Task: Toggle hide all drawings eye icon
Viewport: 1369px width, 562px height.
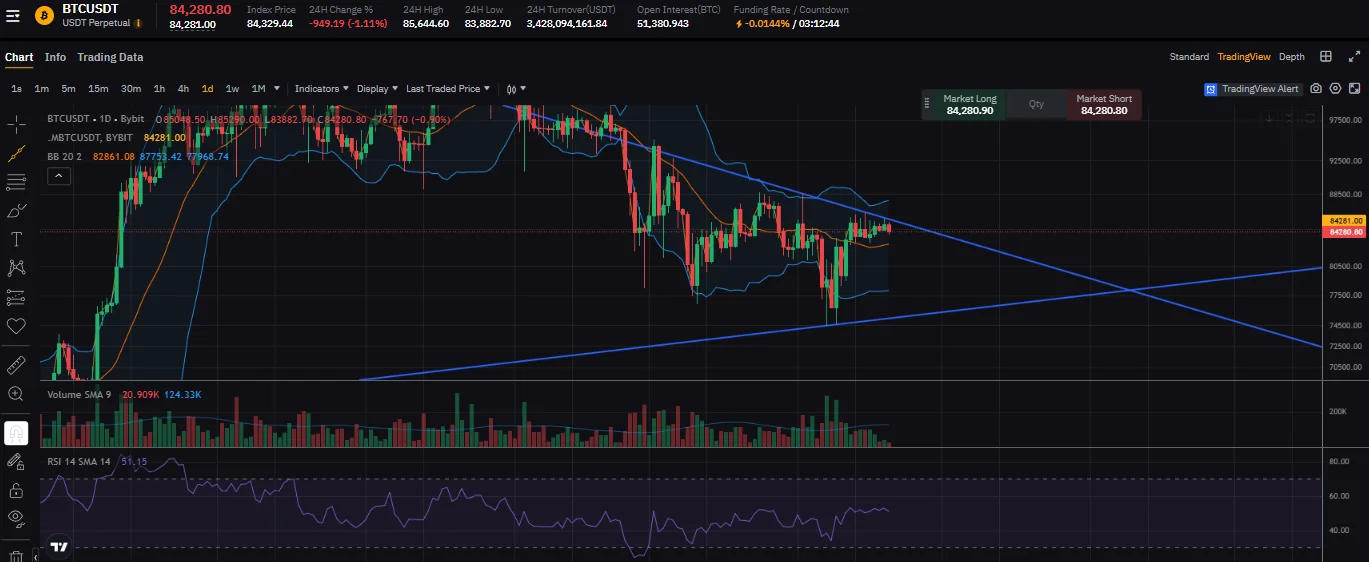Action: click(16, 517)
